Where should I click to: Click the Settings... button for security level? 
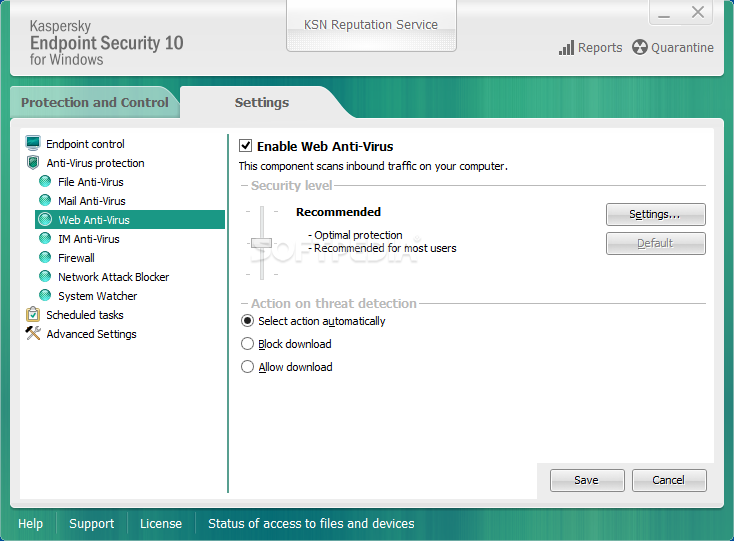pyautogui.click(x=655, y=214)
